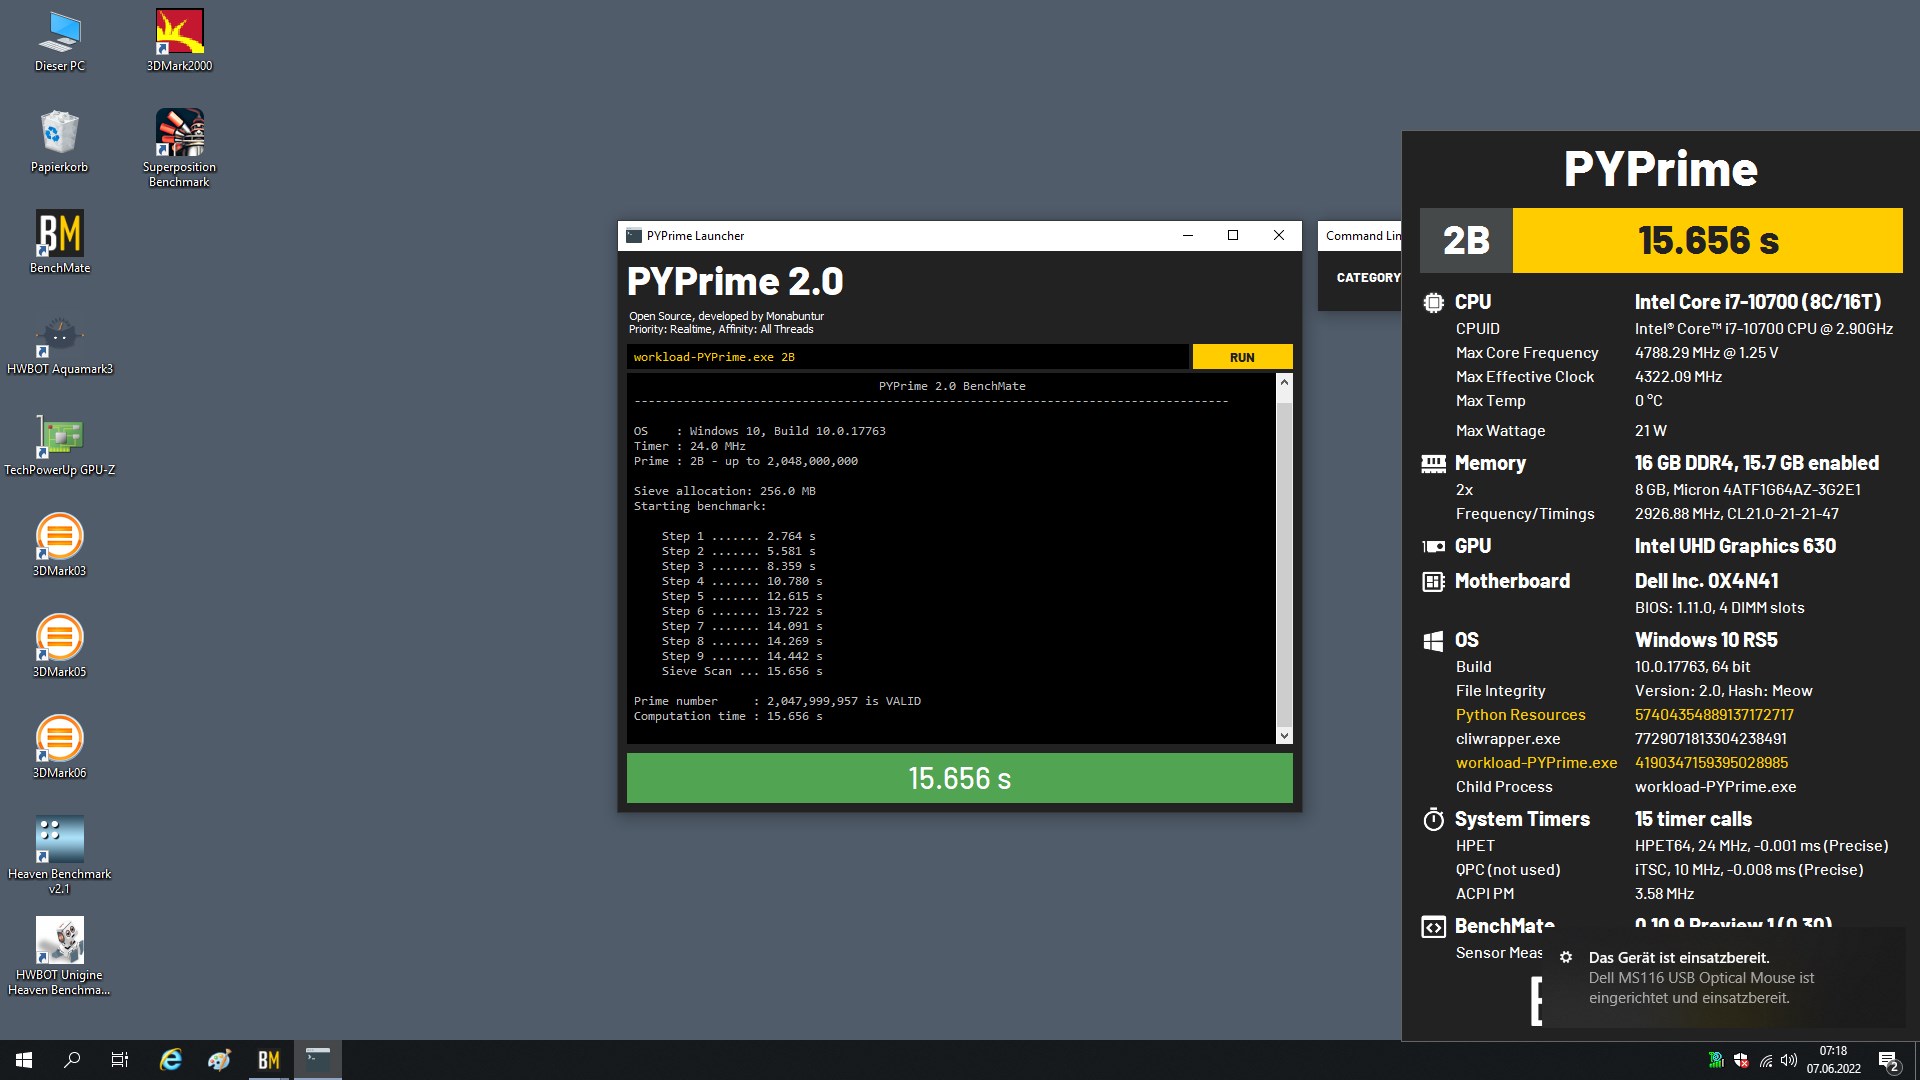Click the Dell Inc. 0X4N41 motherboard text

1706,581
